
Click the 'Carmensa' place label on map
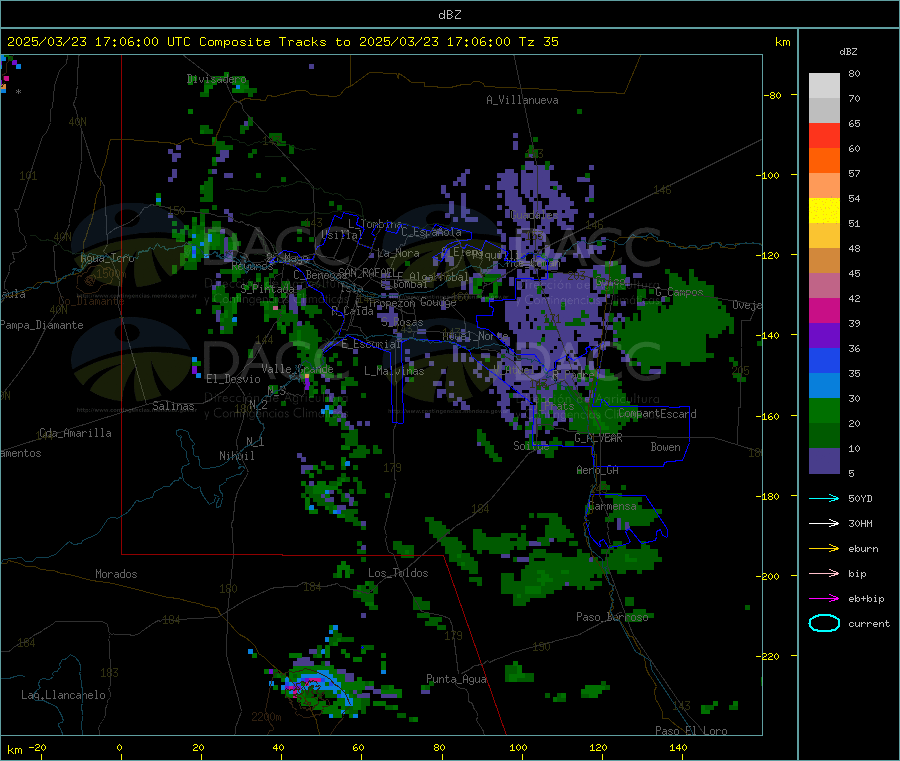coord(612,506)
